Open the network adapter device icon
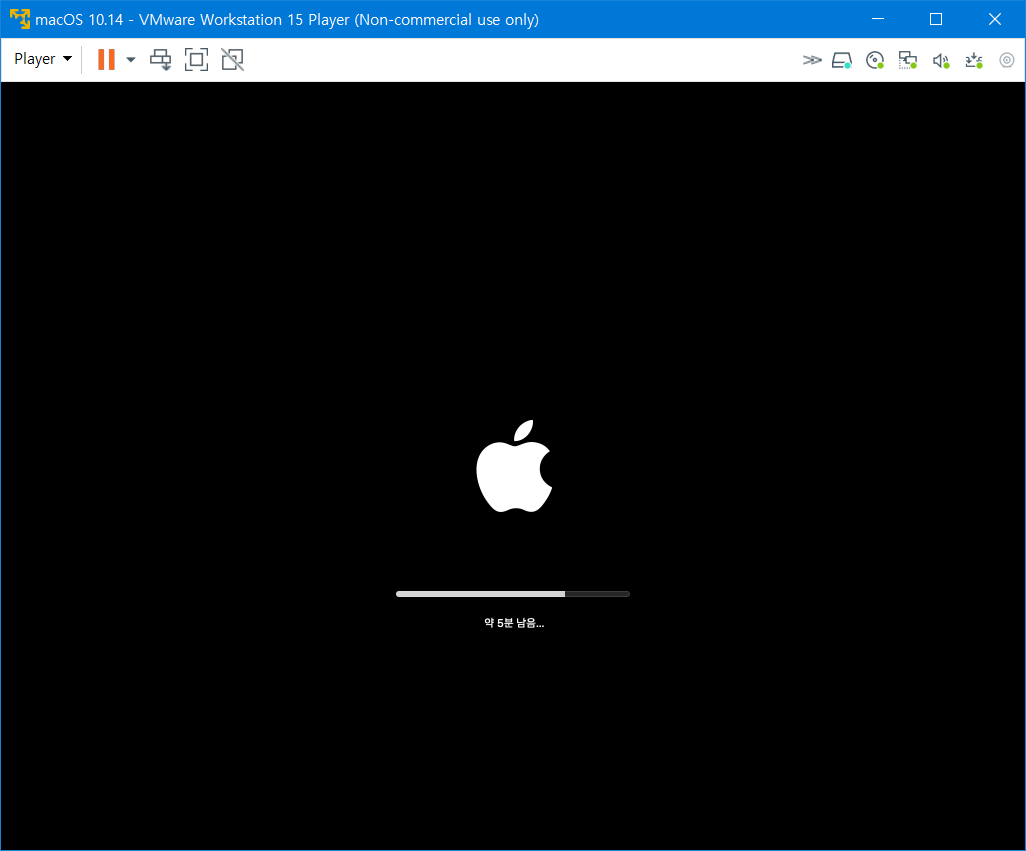 pos(908,60)
